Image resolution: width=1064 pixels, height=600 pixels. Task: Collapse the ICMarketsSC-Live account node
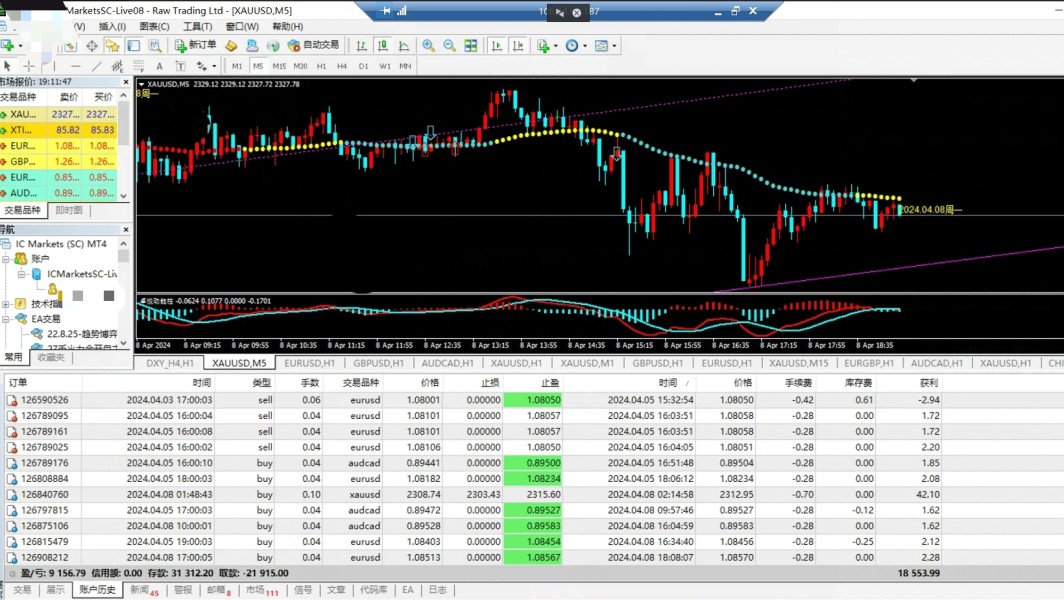click(x=22, y=274)
